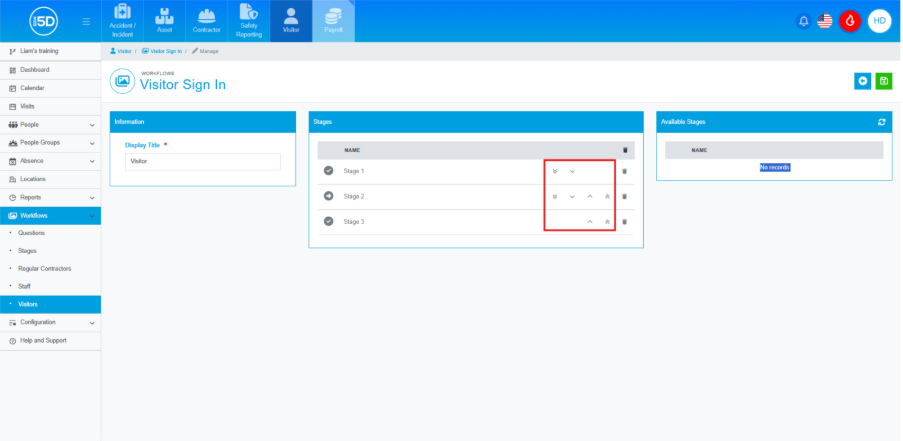This screenshot has width=903, height=441.
Task: Toggle the Stage 3 checkmark status icon
Action: click(329, 221)
